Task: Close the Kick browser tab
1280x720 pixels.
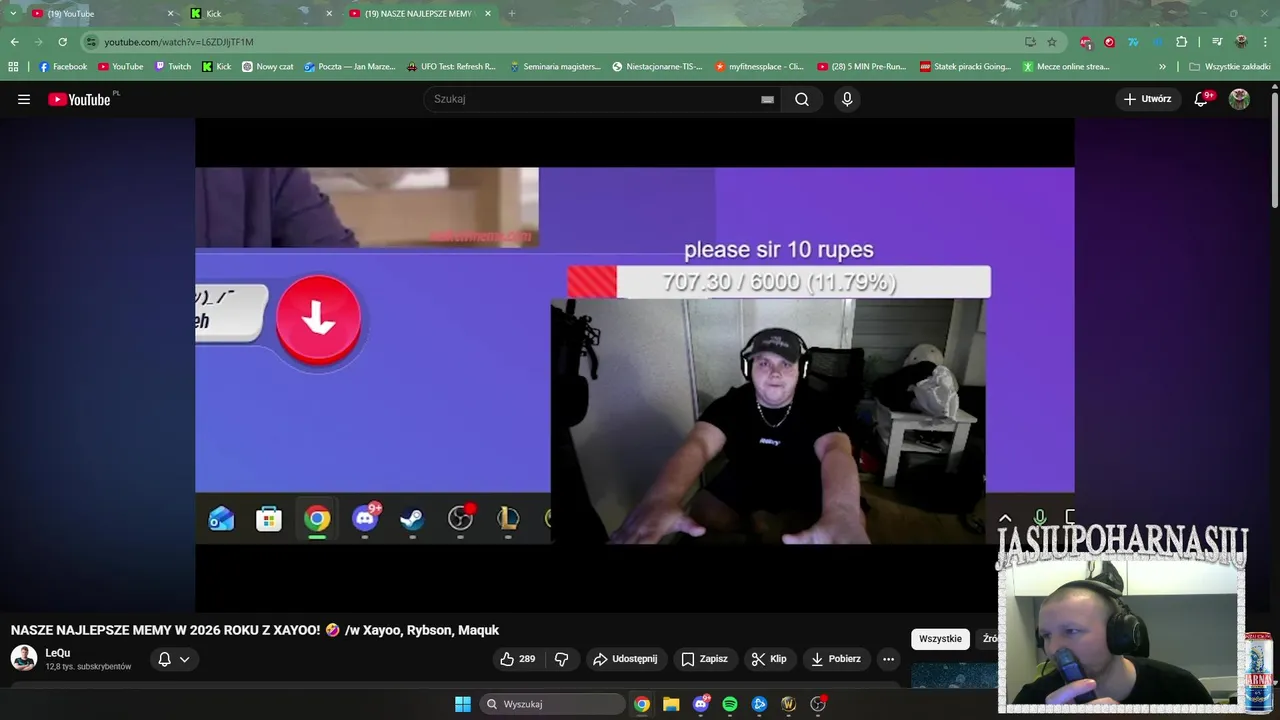Action: [x=329, y=14]
